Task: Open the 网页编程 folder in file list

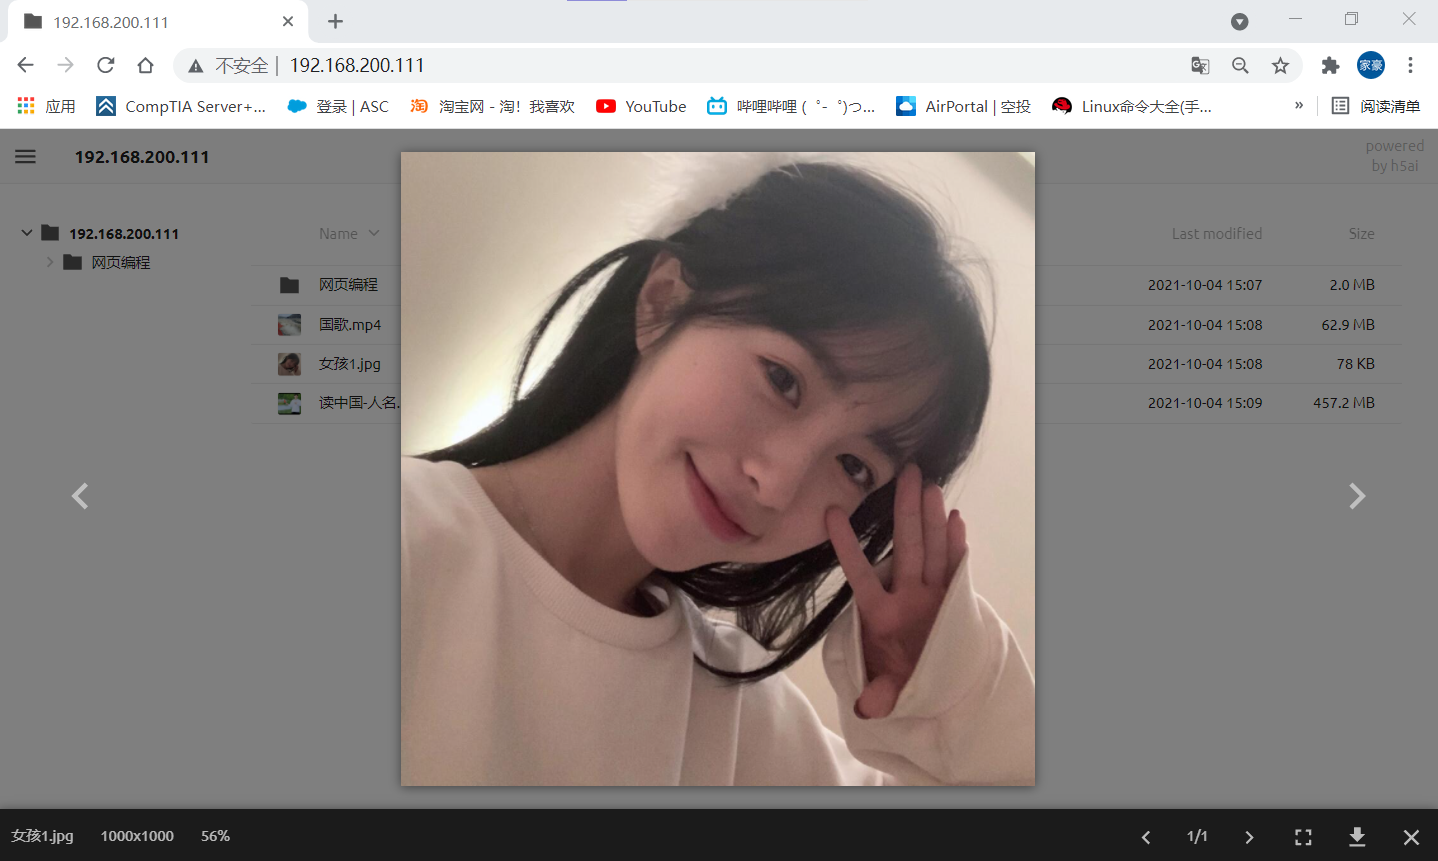Action: pyautogui.click(x=348, y=285)
